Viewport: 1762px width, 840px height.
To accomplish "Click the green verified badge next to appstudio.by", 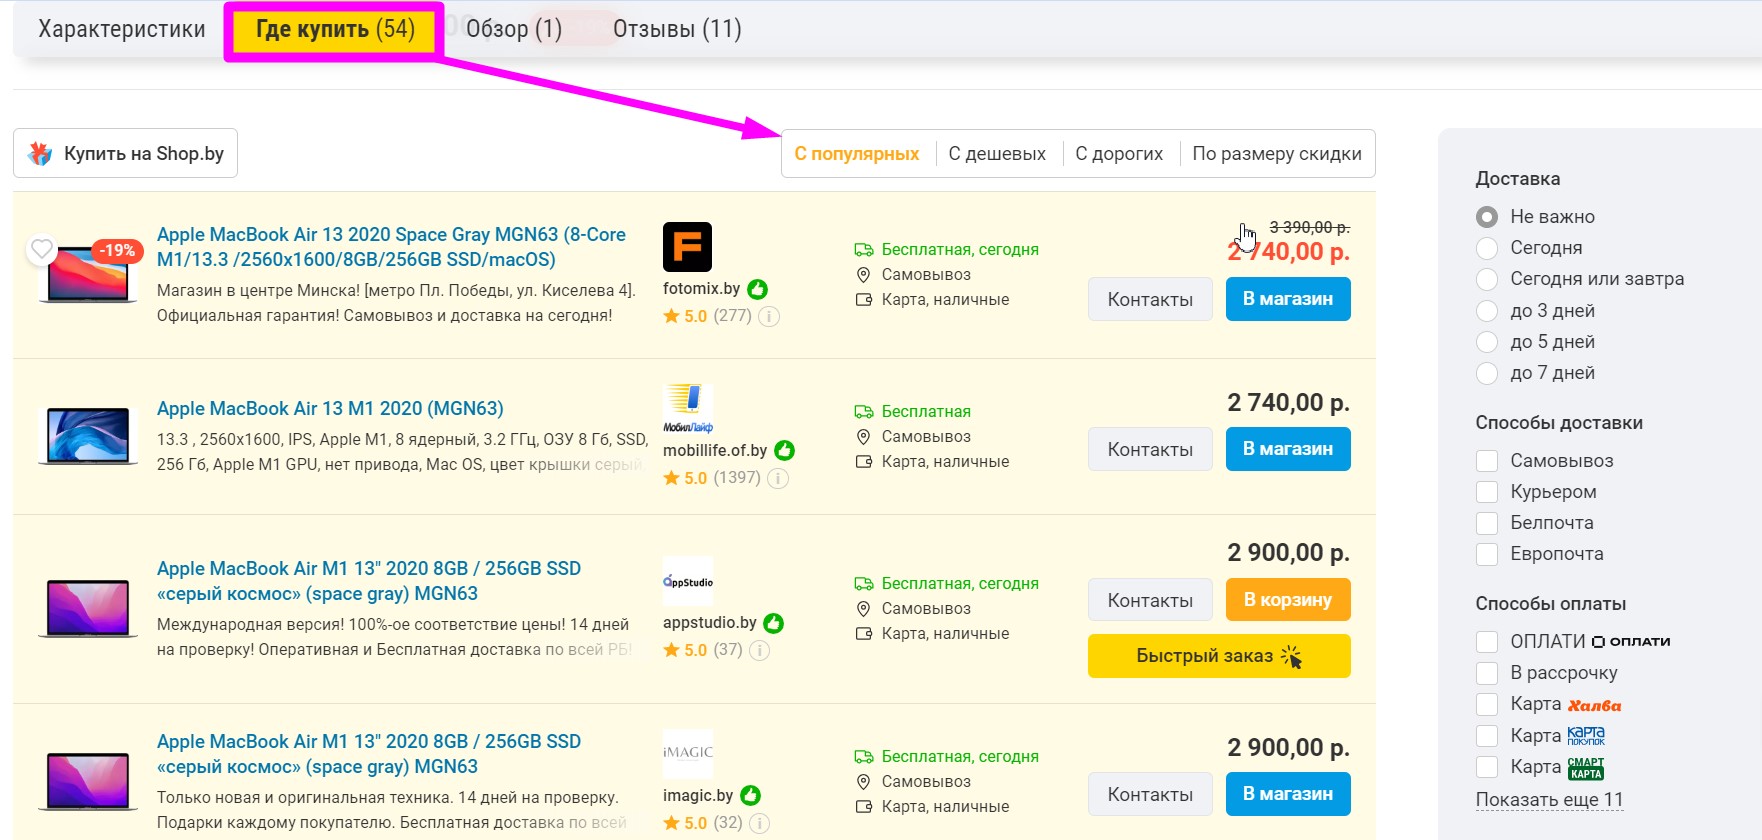I will (774, 623).
